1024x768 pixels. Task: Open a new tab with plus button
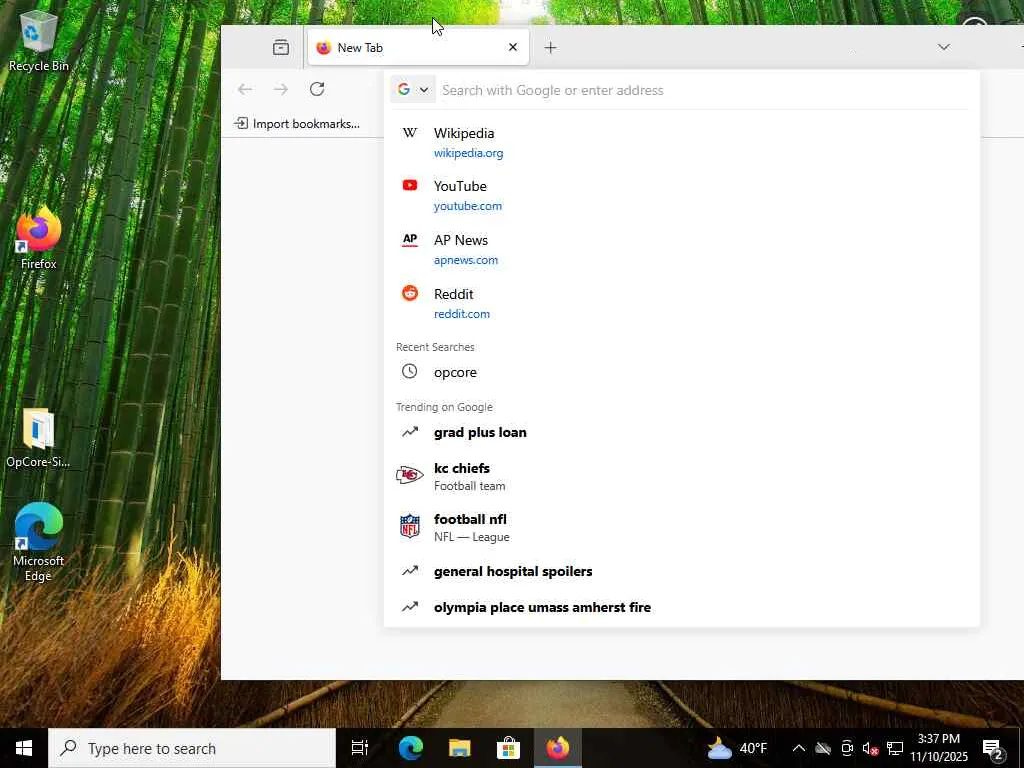(551, 47)
